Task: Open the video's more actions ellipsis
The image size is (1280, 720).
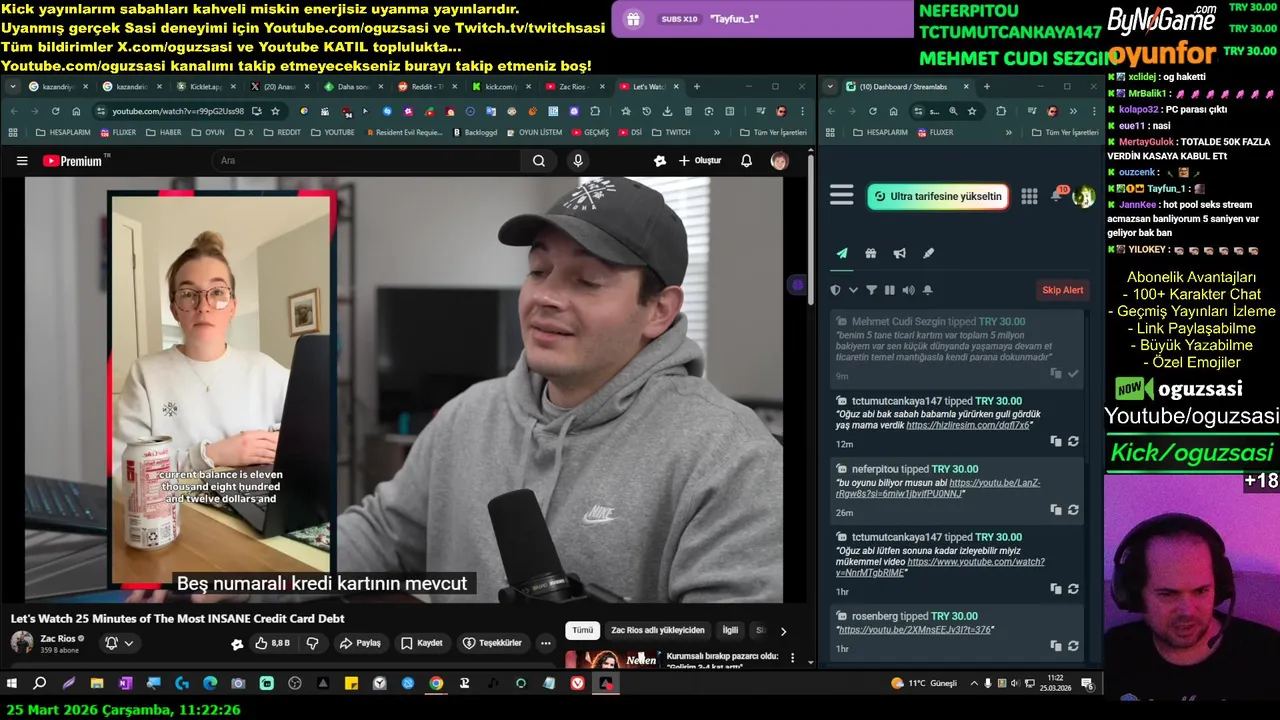Action: (x=546, y=643)
